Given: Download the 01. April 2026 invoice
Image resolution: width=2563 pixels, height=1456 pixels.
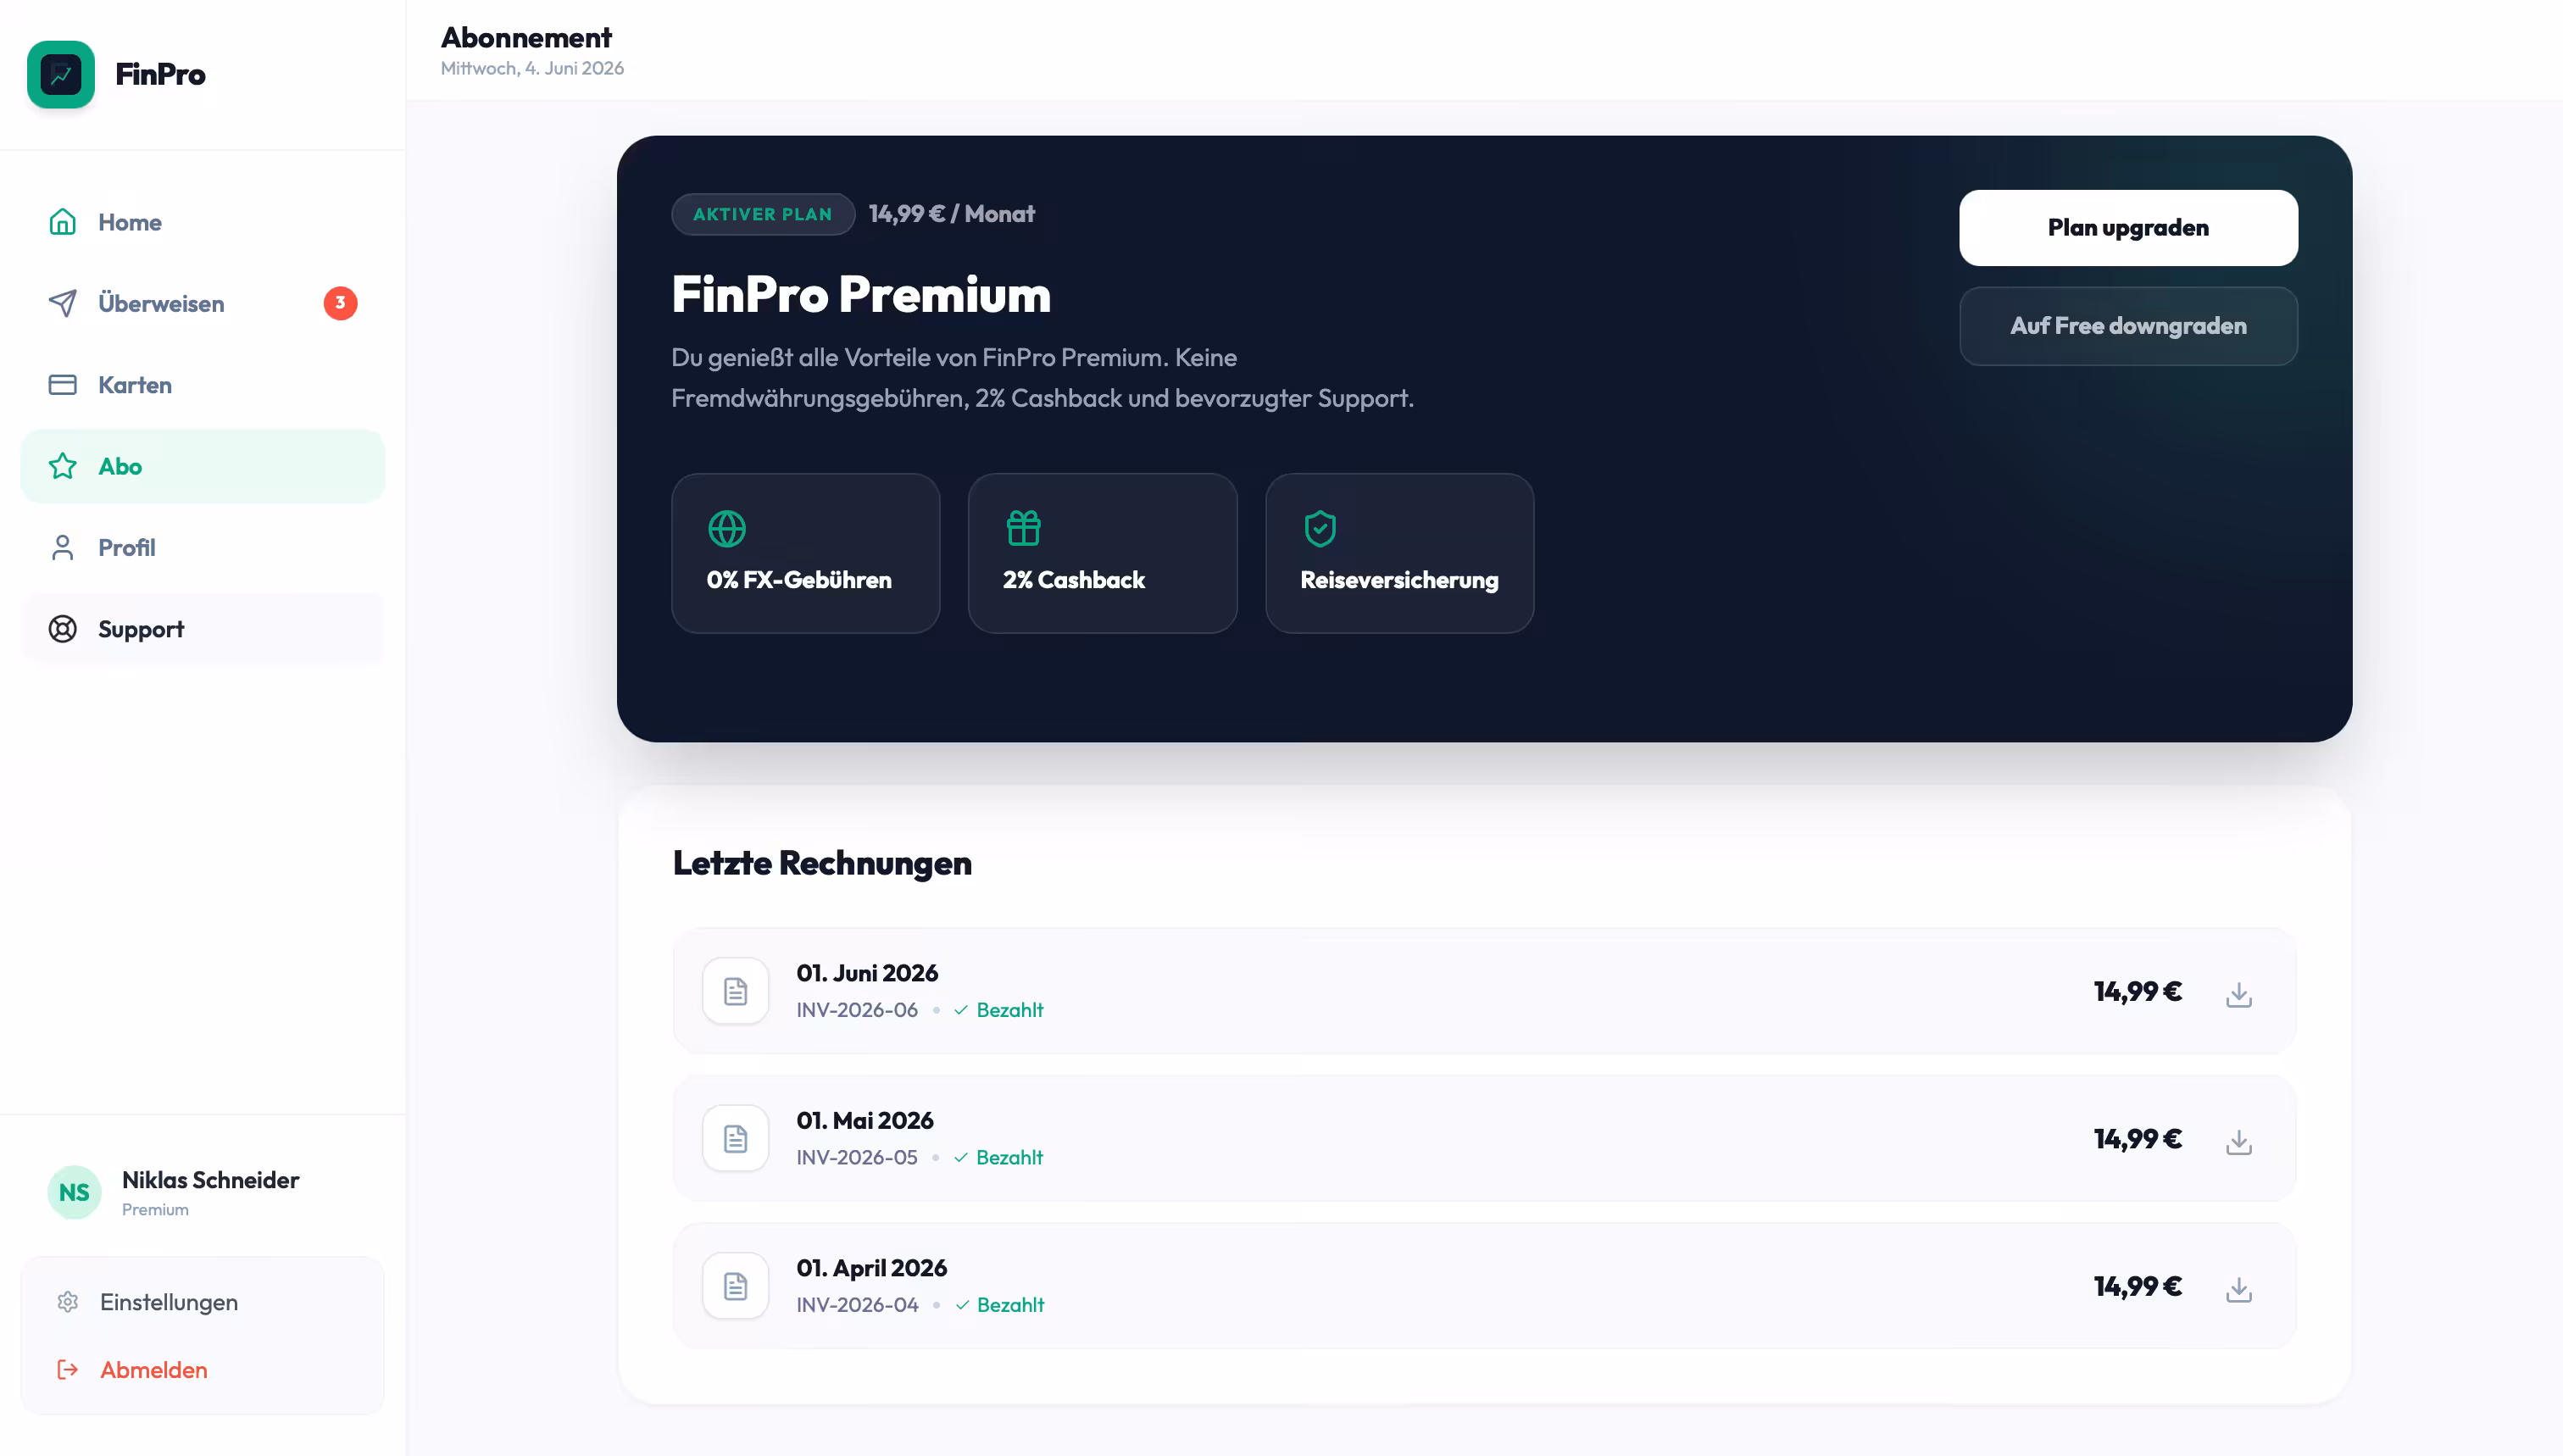Looking at the screenshot, I should [2239, 1289].
